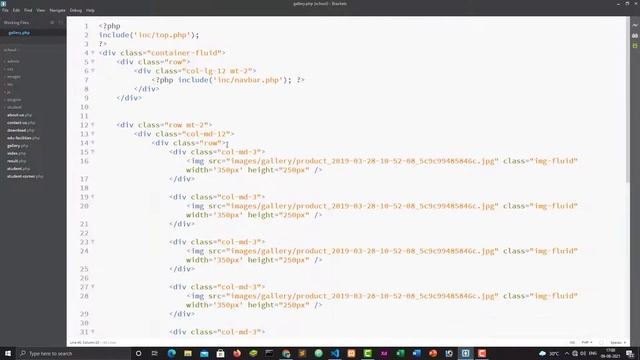
Task: Open Cortana circle on taskbar
Action: pyautogui.click(x=138, y=353)
